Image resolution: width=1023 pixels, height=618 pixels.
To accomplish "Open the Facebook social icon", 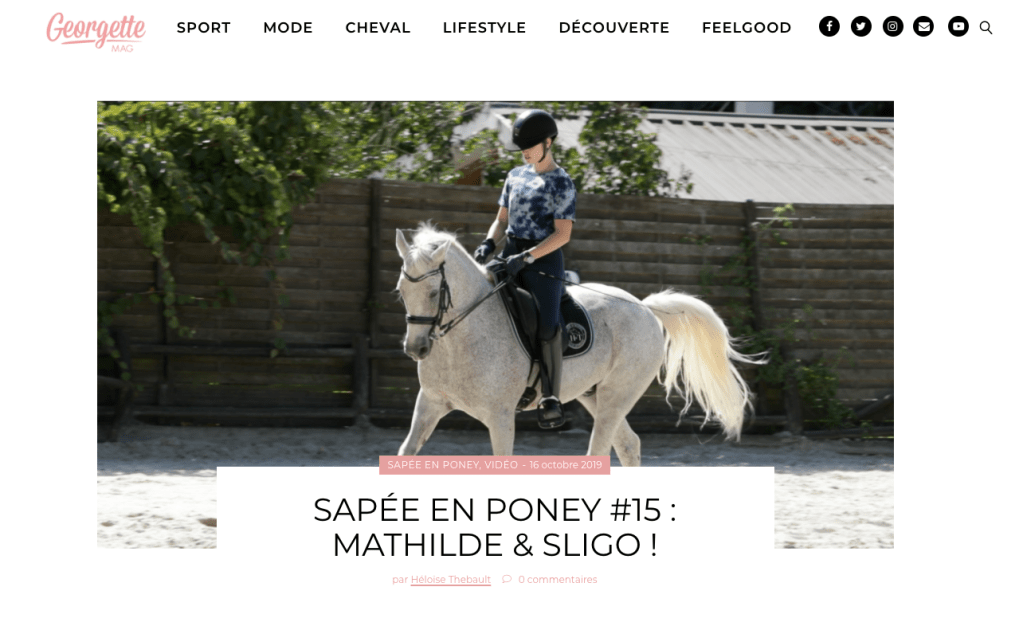I will coord(829,27).
